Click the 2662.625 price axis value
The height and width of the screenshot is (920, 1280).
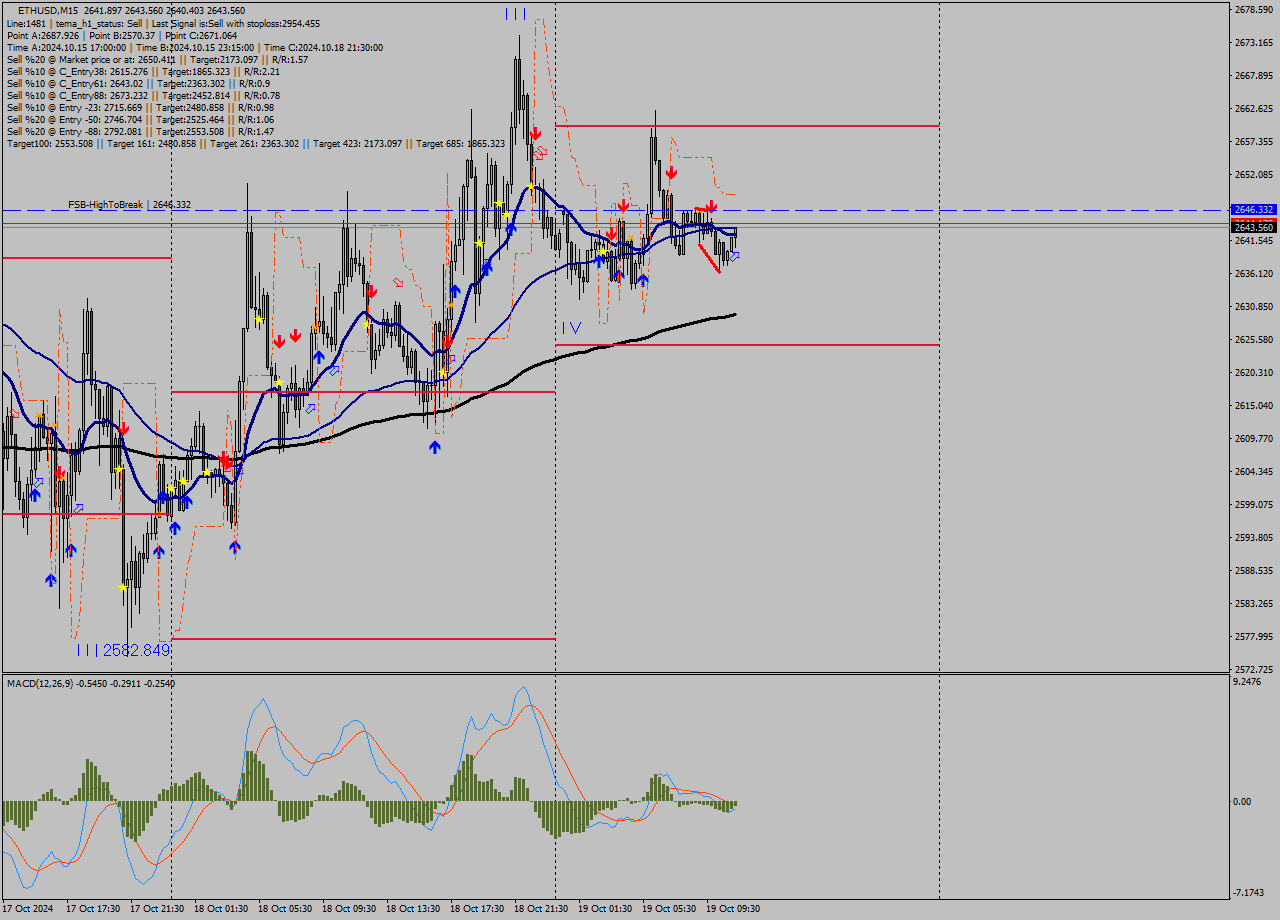click(x=1253, y=109)
